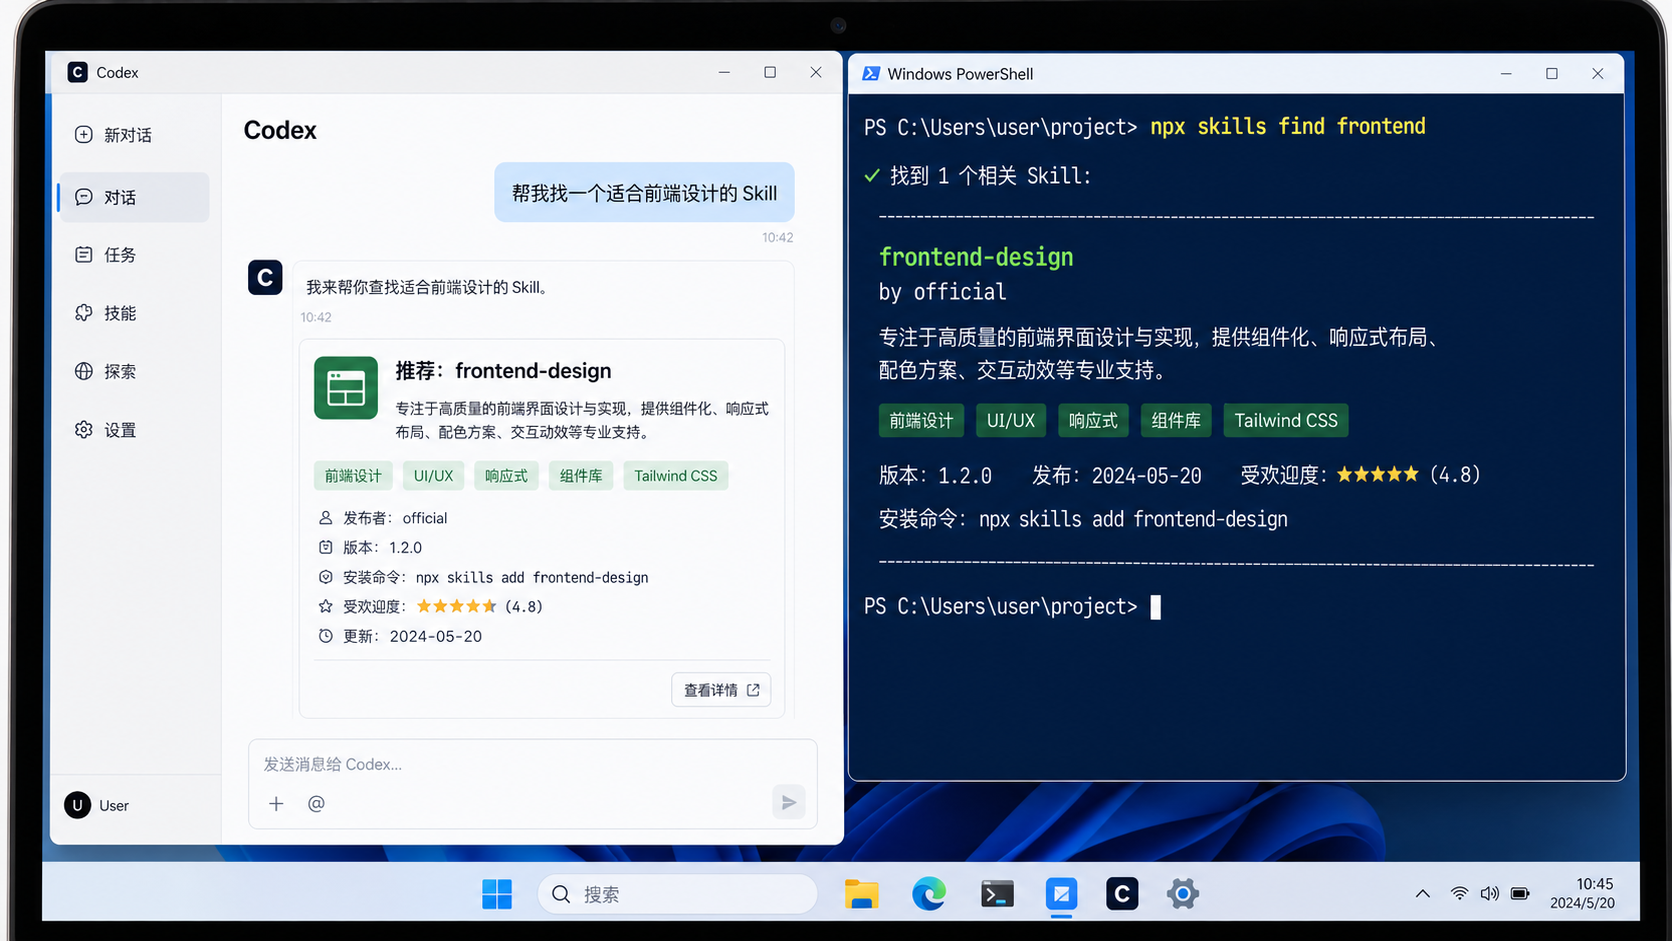Click the 安装命令 shield icon
This screenshot has height=941, width=1672.
coord(325,577)
